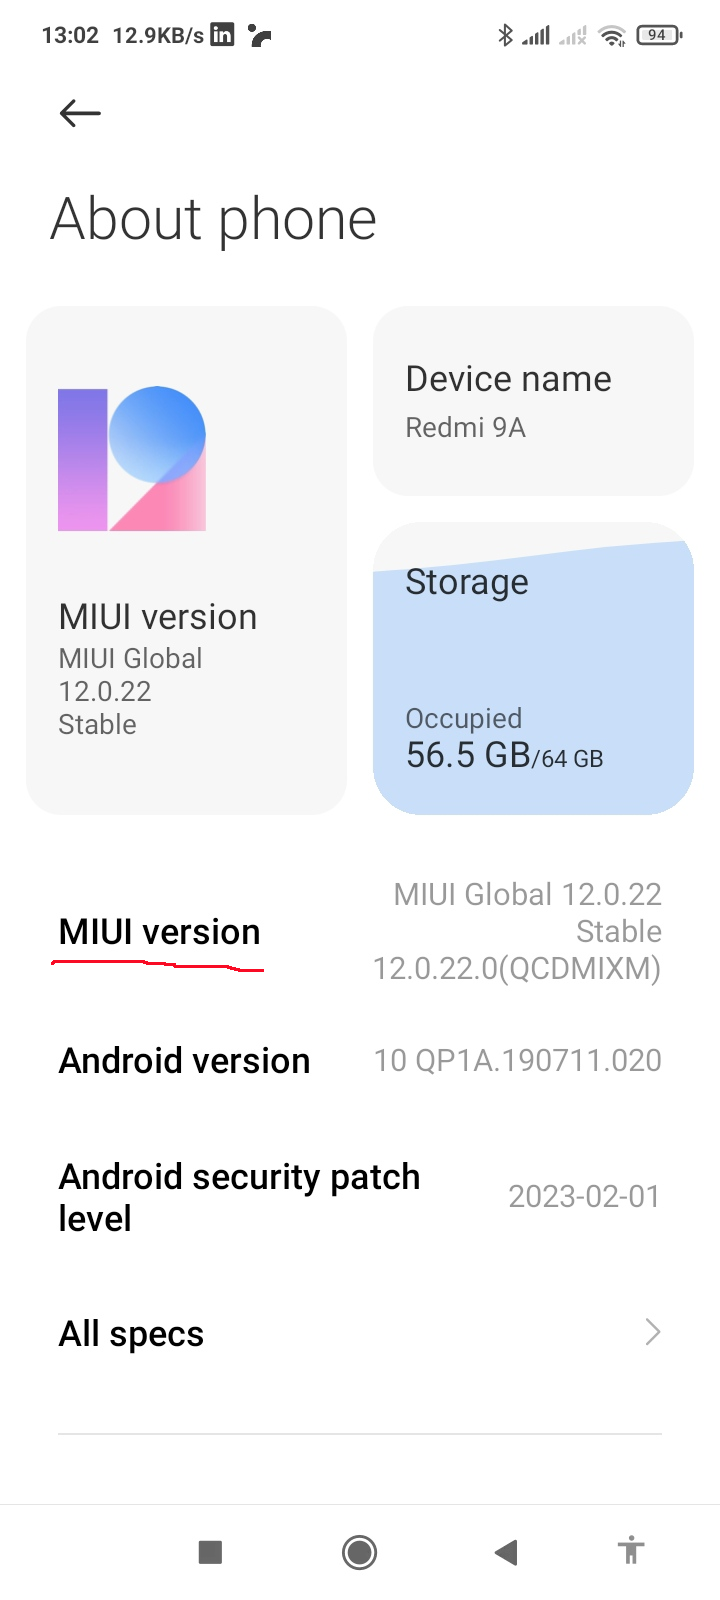Tap the Android security patch level row

pos(360,1197)
